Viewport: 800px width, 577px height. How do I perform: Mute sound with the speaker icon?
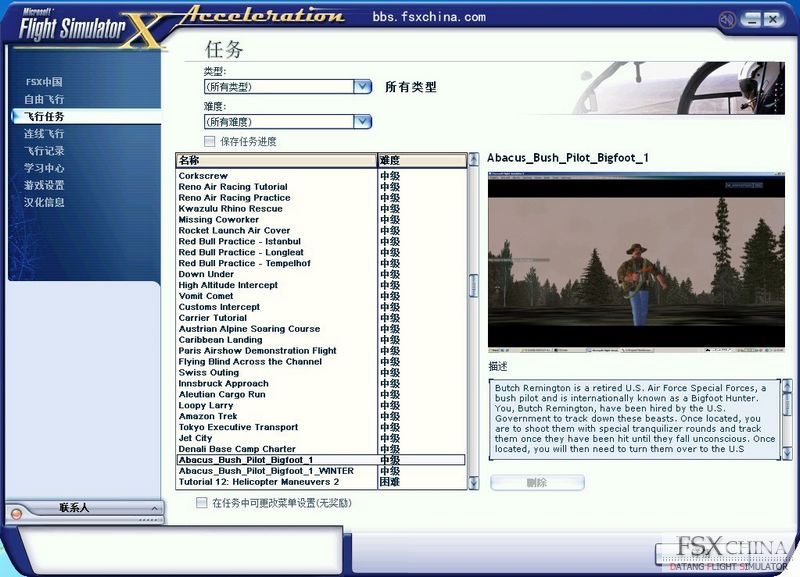tap(727, 20)
